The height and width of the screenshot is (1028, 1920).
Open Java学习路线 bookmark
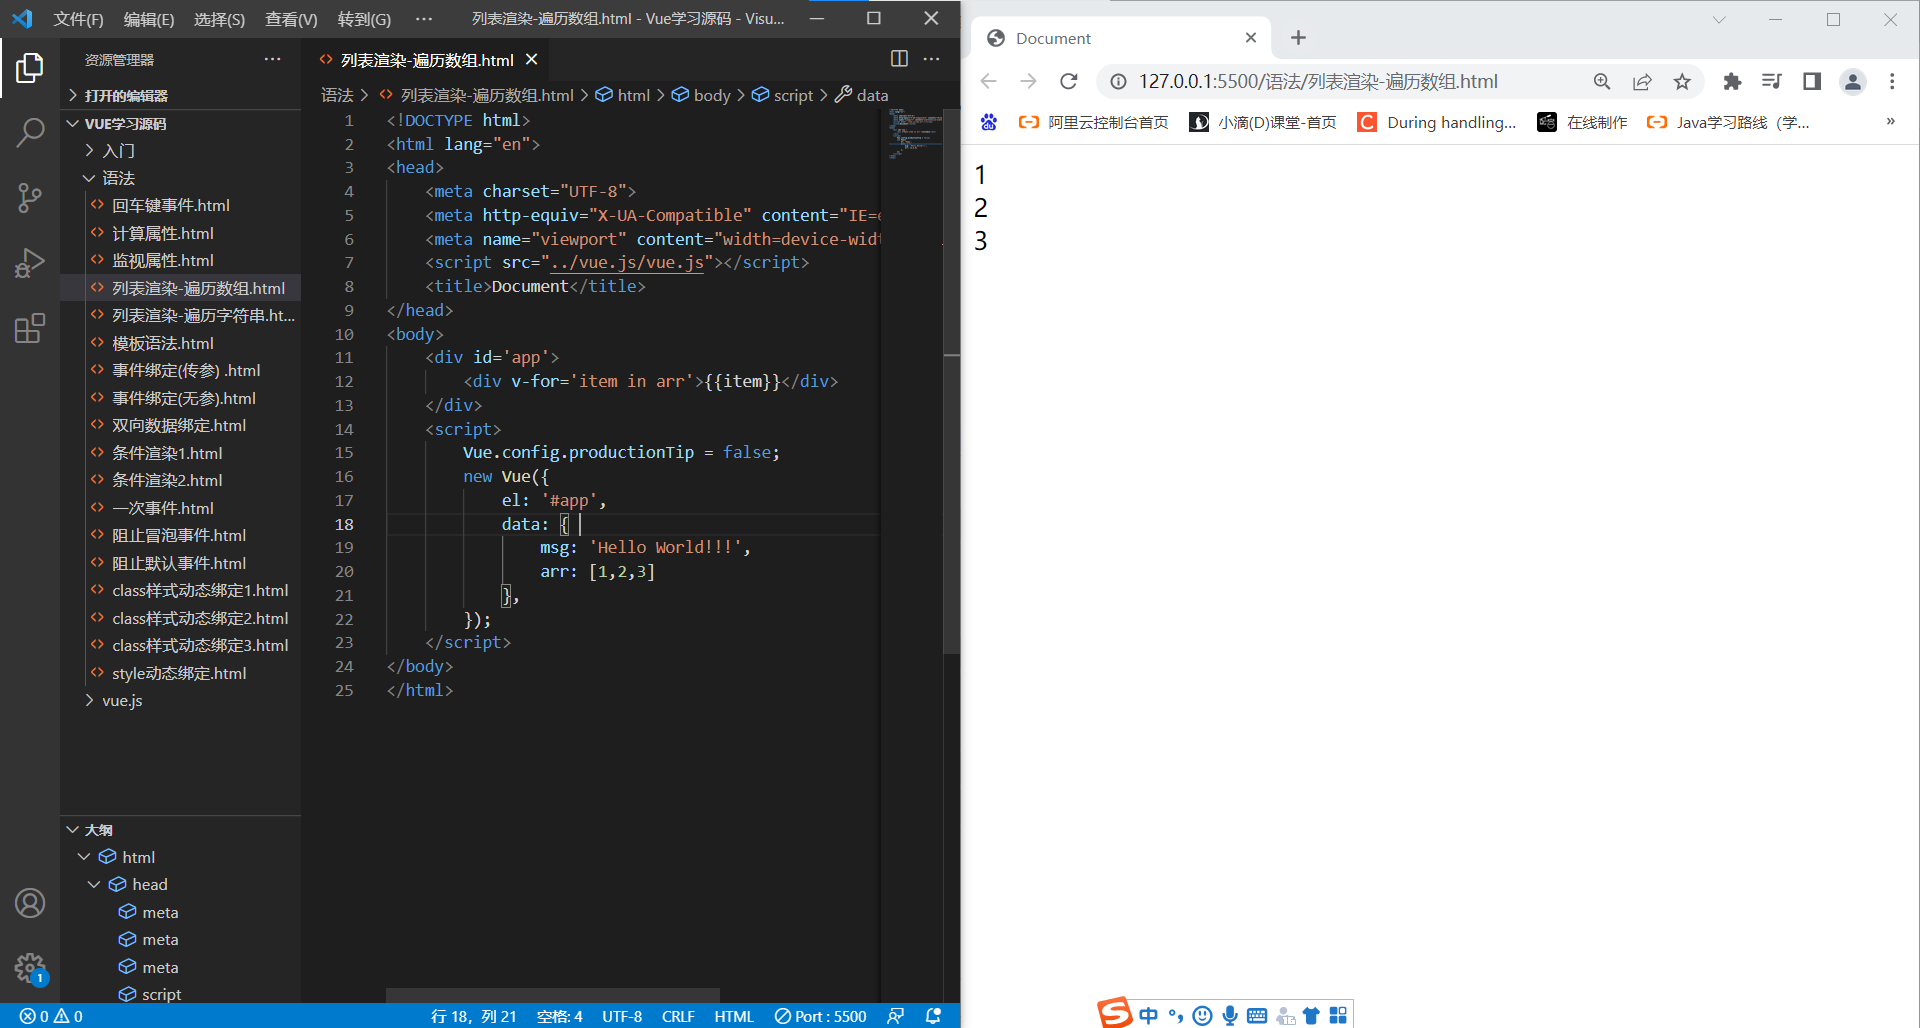tap(1729, 122)
